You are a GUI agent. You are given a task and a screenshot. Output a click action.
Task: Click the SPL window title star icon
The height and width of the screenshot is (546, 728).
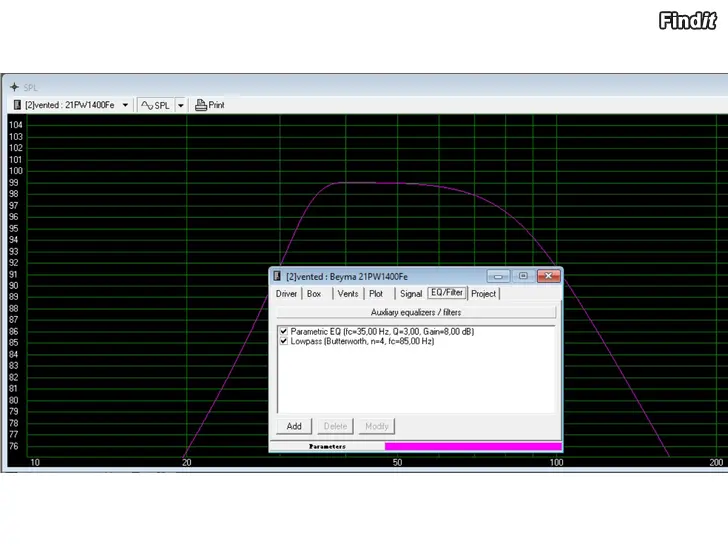click(14, 87)
